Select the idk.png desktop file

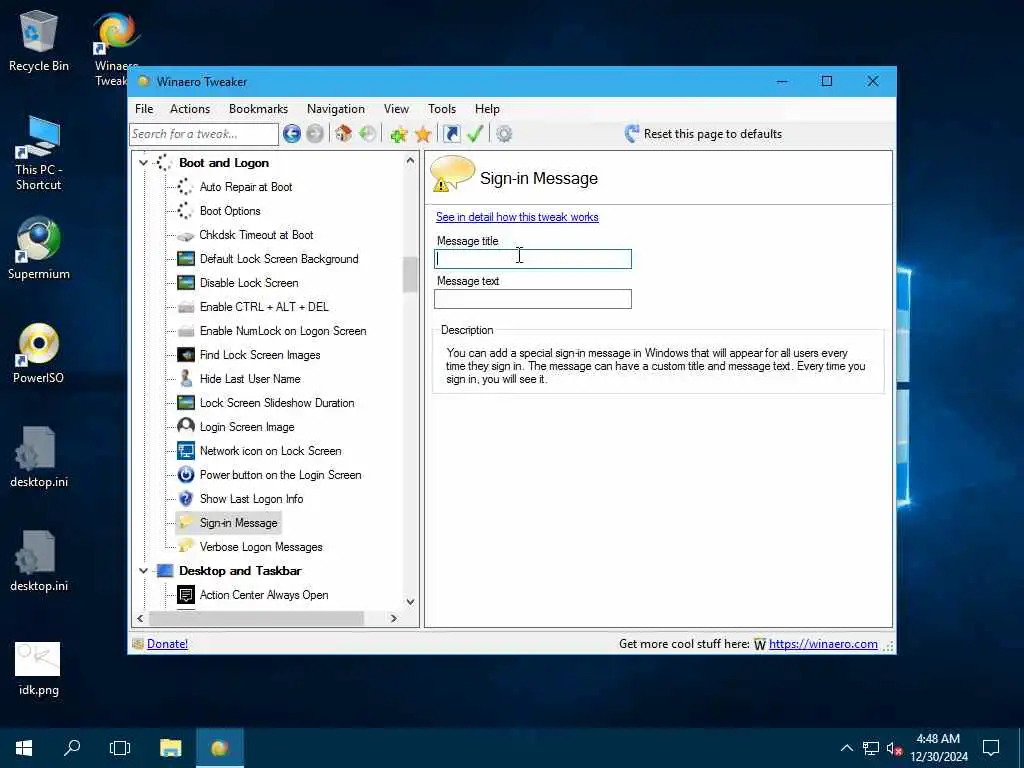pyautogui.click(x=38, y=669)
